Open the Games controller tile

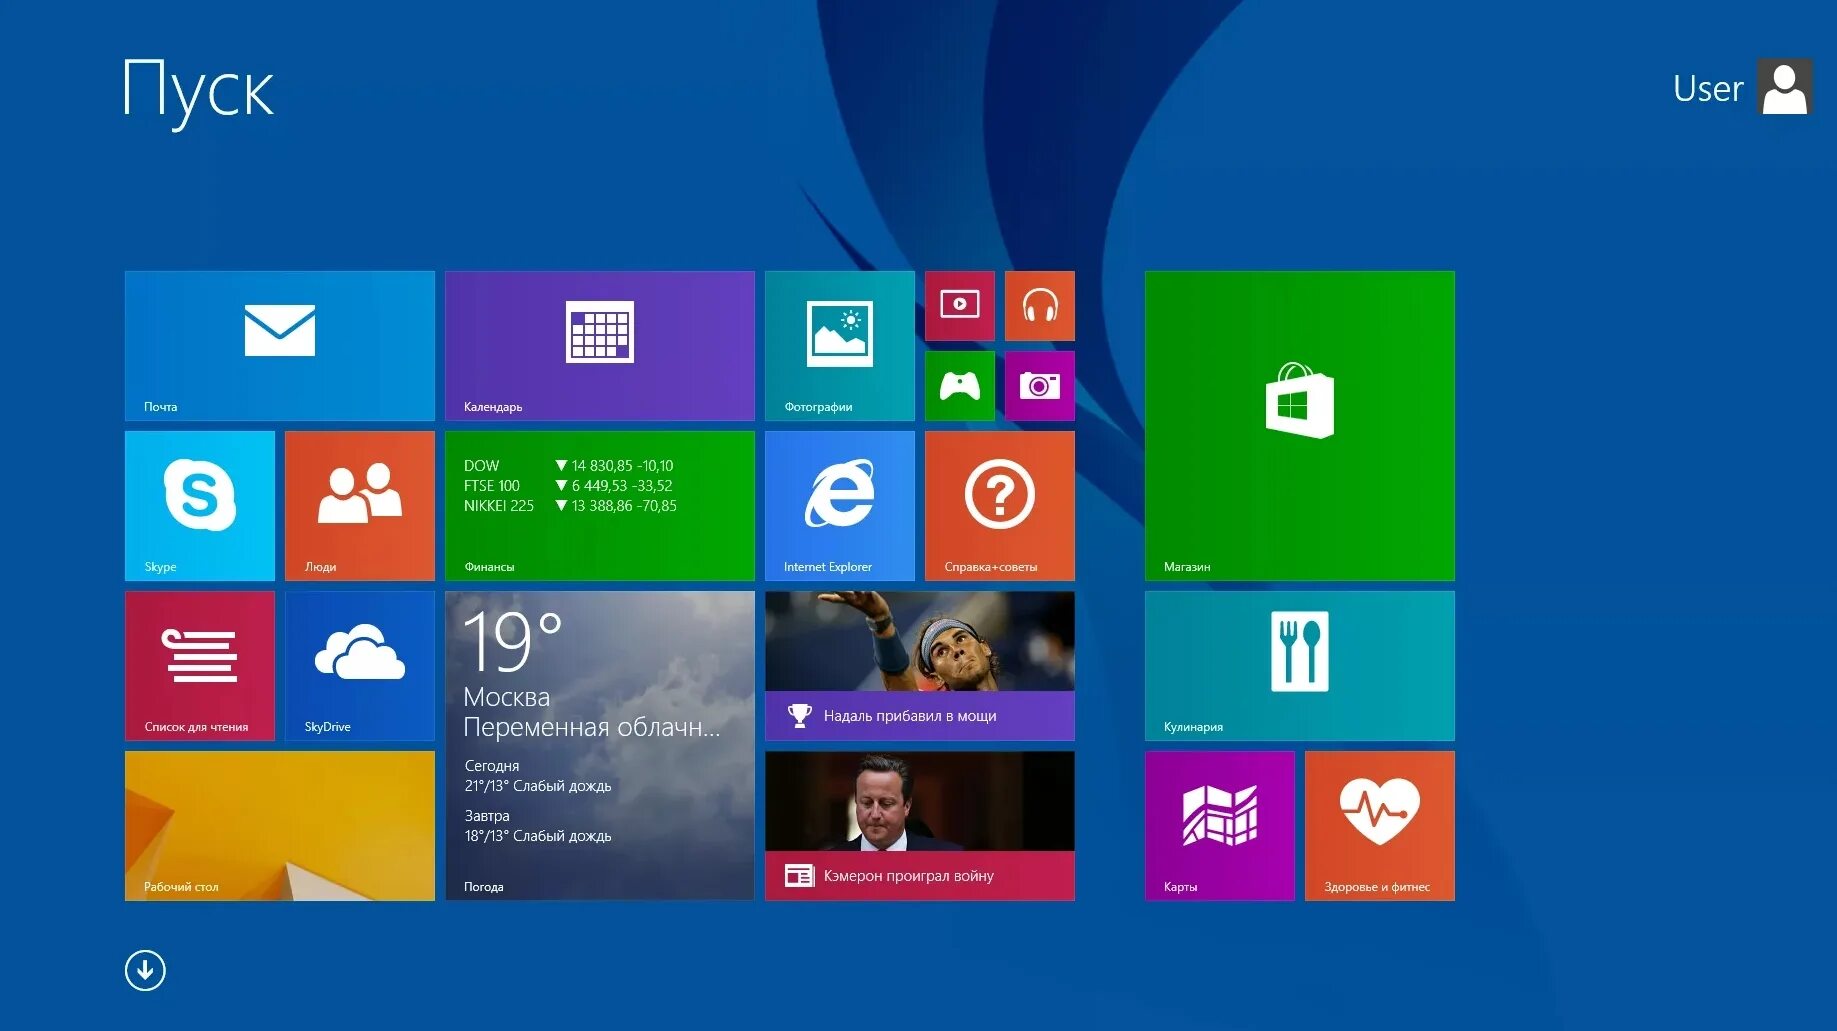pyautogui.click(x=960, y=385)
